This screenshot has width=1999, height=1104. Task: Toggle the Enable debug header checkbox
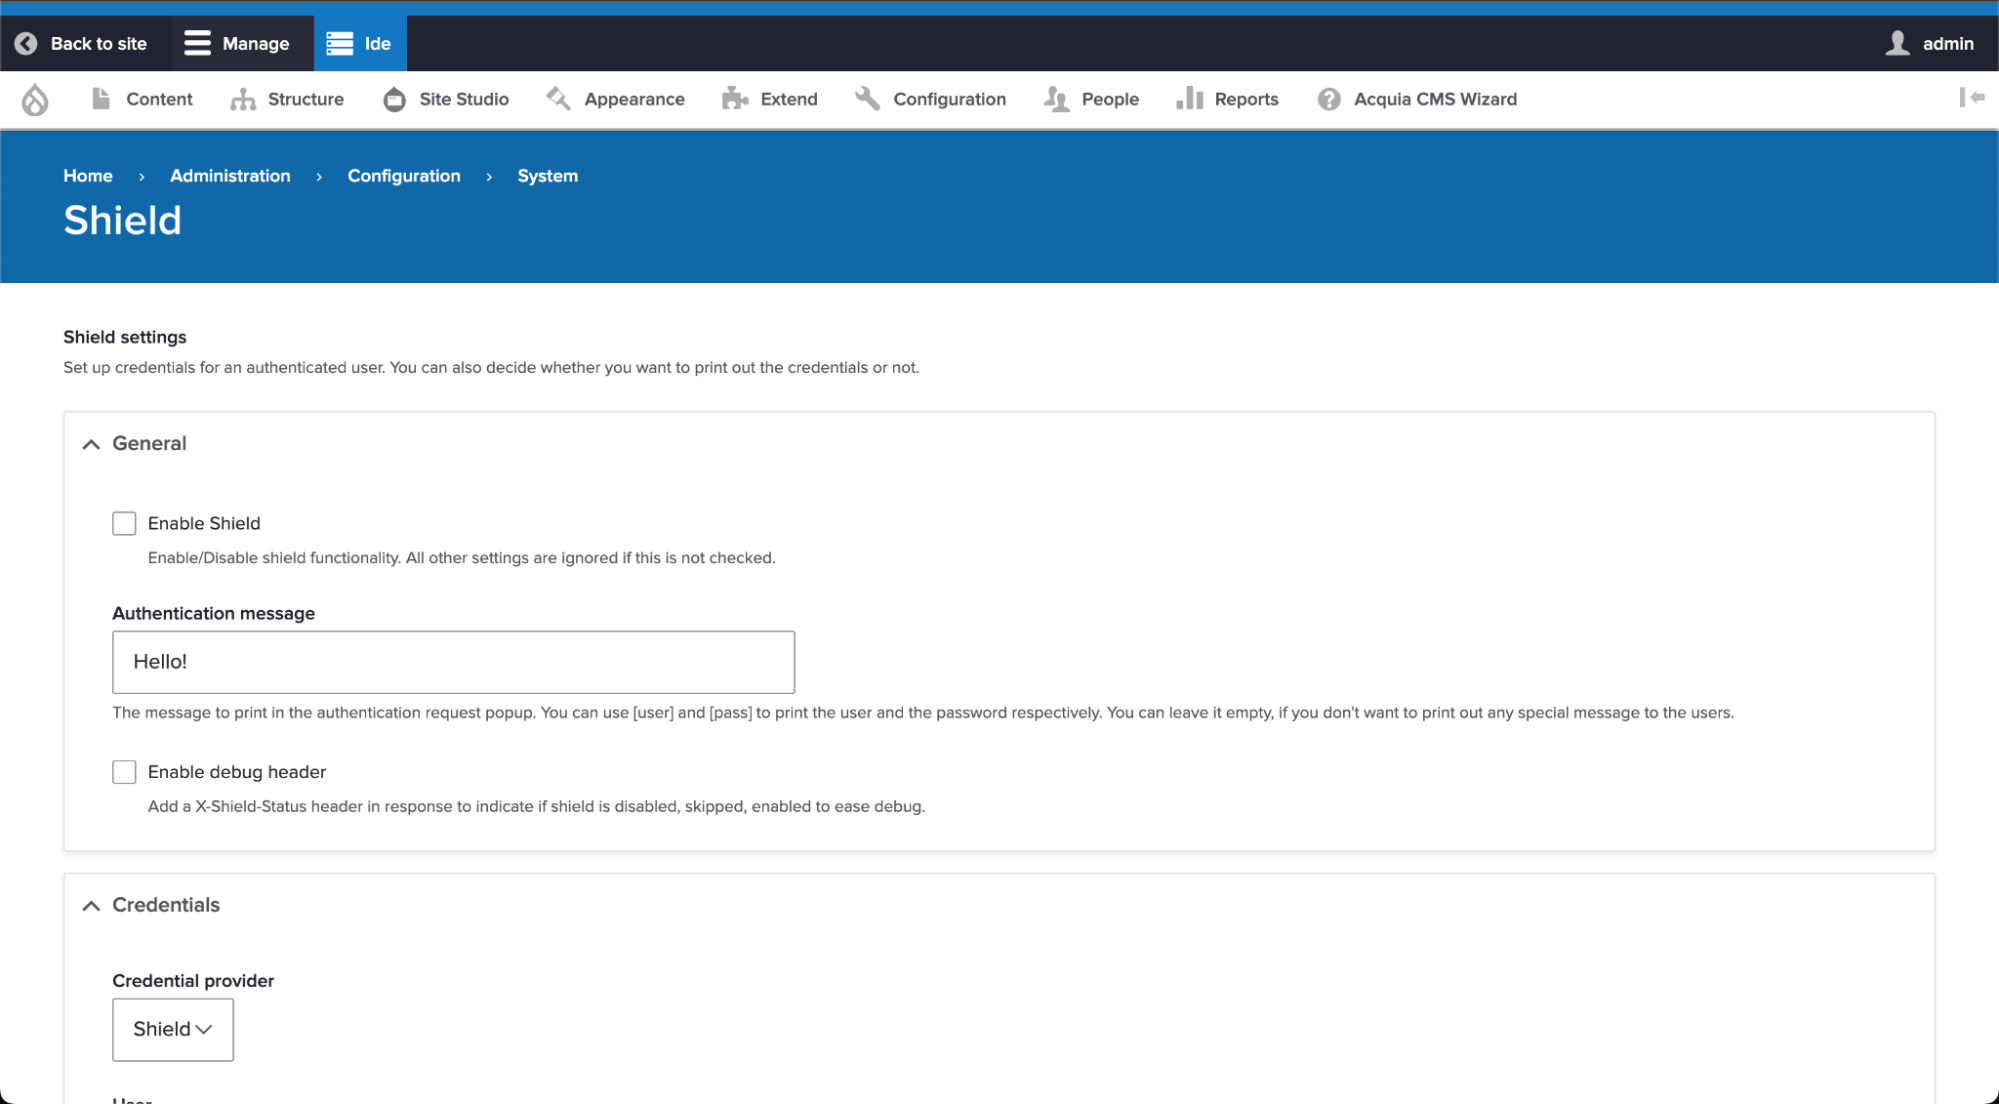[124, 772]
